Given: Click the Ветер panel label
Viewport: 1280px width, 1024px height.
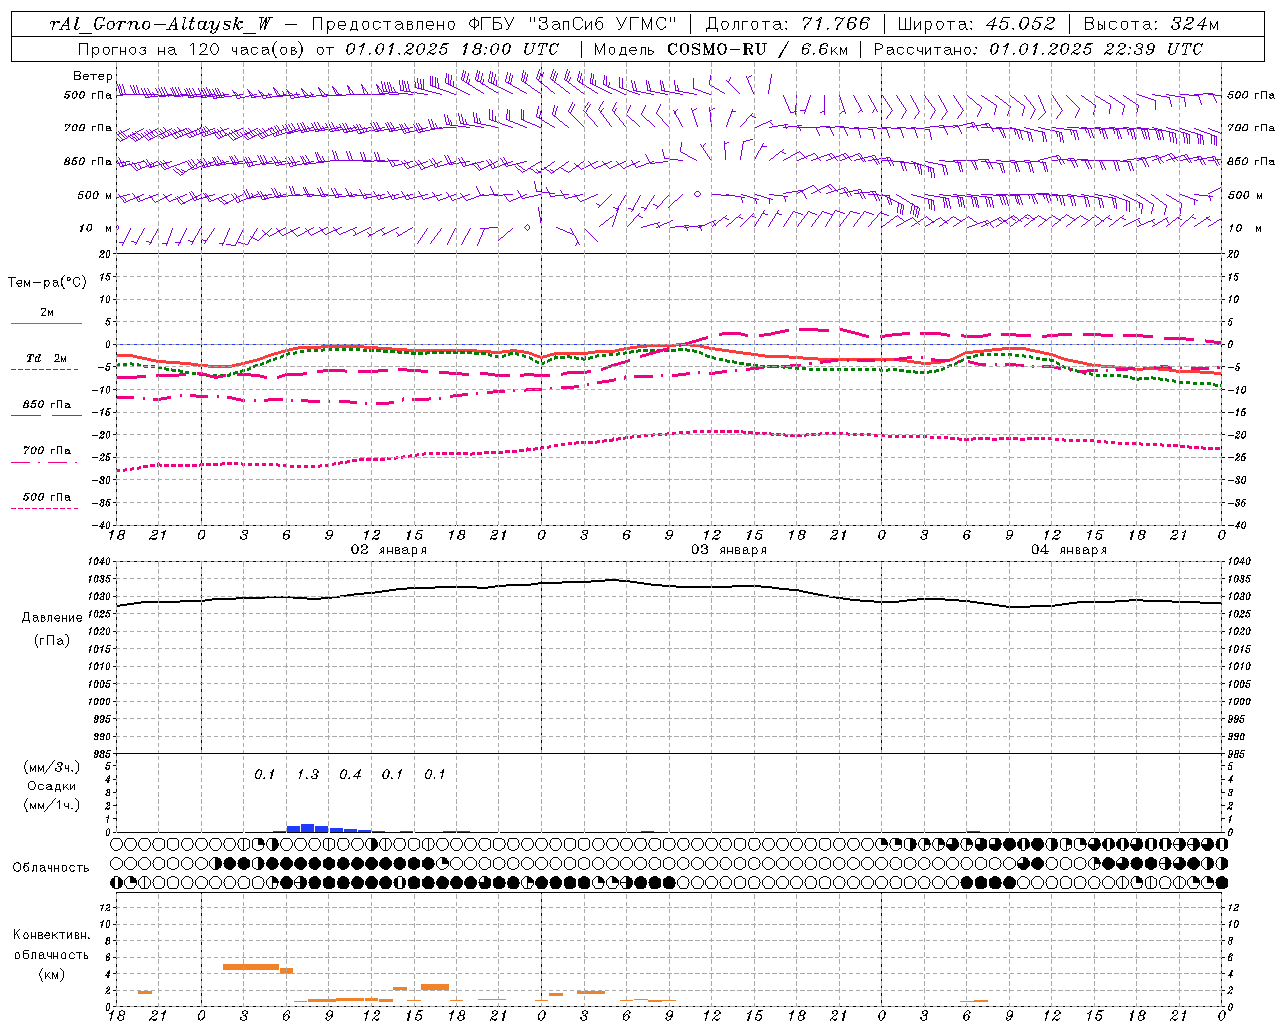Looking at the screenshot, I should pos(92,76).
